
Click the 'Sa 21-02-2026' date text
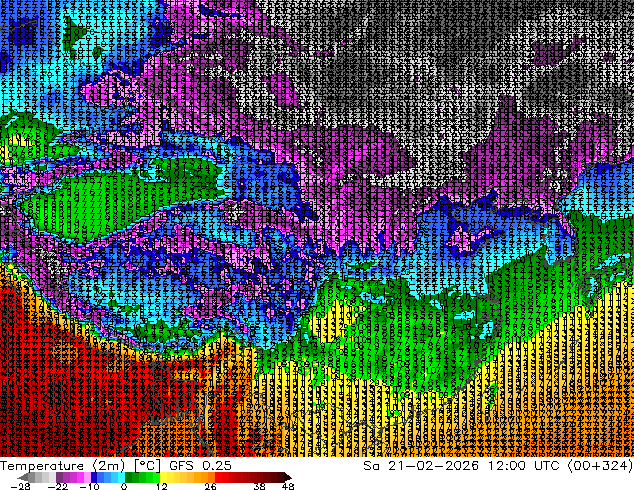(421, 466)
